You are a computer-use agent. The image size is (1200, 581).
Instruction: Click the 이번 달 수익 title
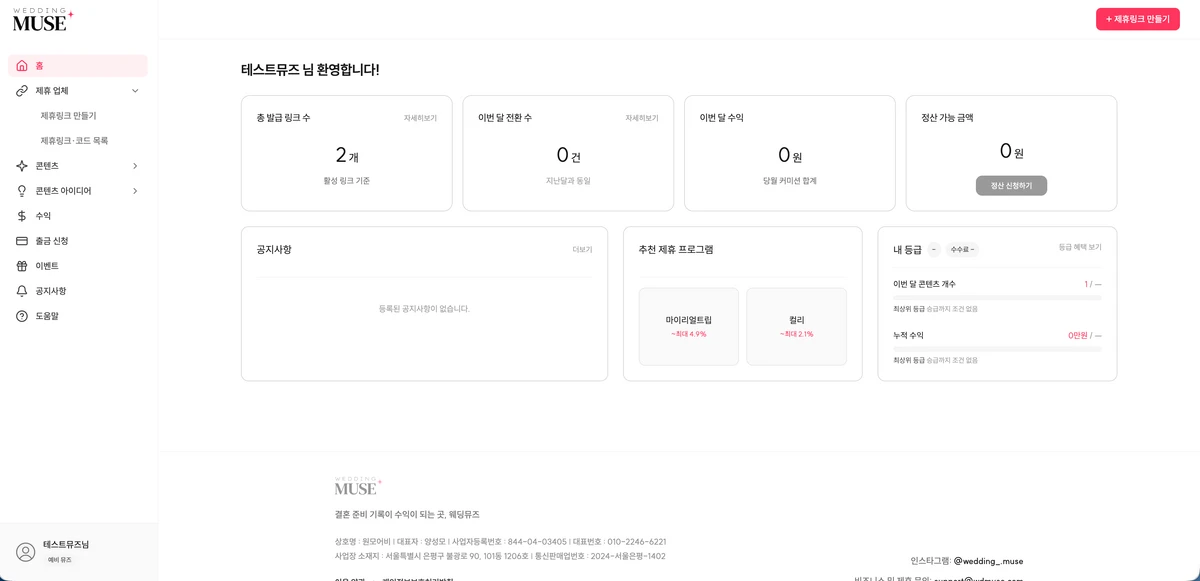722,118
